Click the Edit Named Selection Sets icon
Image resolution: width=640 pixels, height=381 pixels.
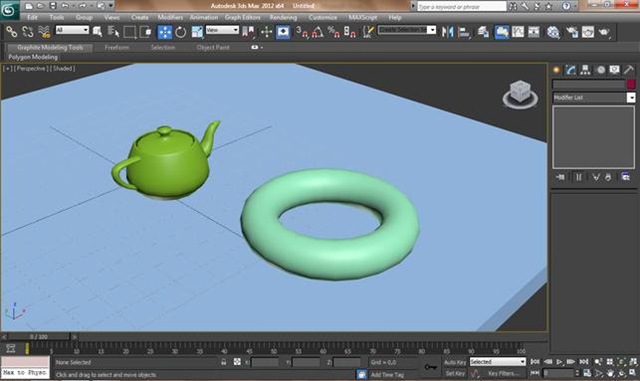point(368,32)
